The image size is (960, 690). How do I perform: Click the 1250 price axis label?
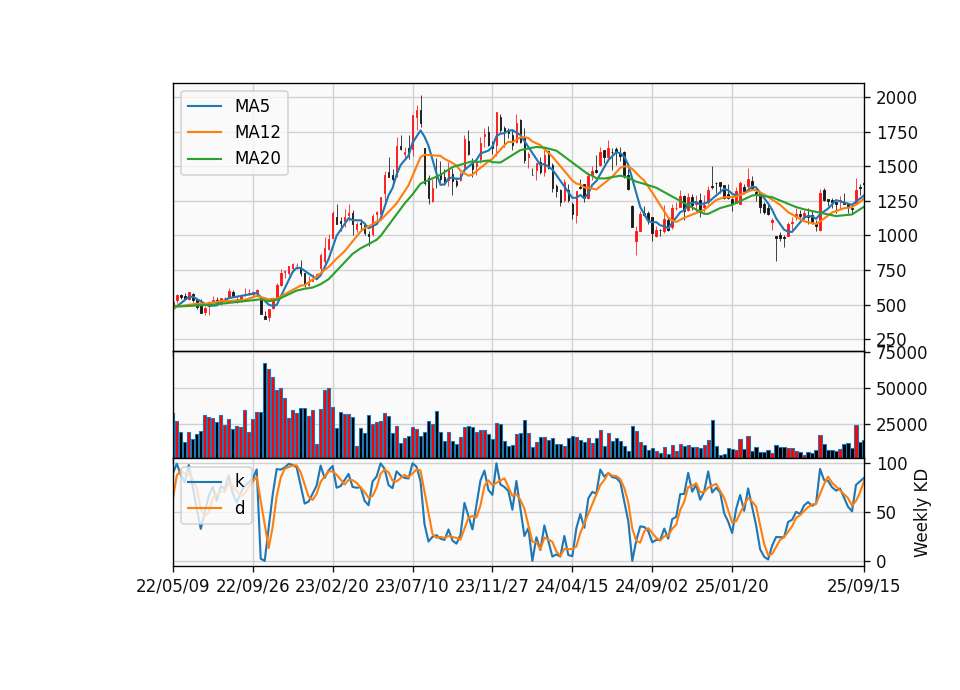point(897,201)
